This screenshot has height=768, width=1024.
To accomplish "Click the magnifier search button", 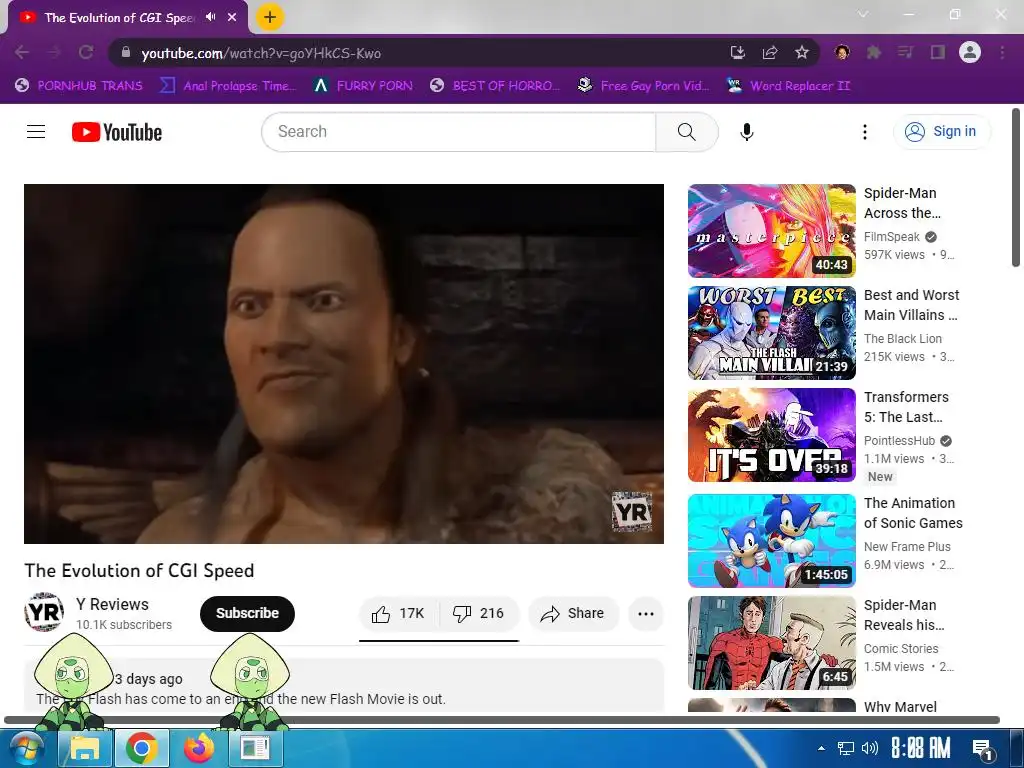I will tap(687, 132).
